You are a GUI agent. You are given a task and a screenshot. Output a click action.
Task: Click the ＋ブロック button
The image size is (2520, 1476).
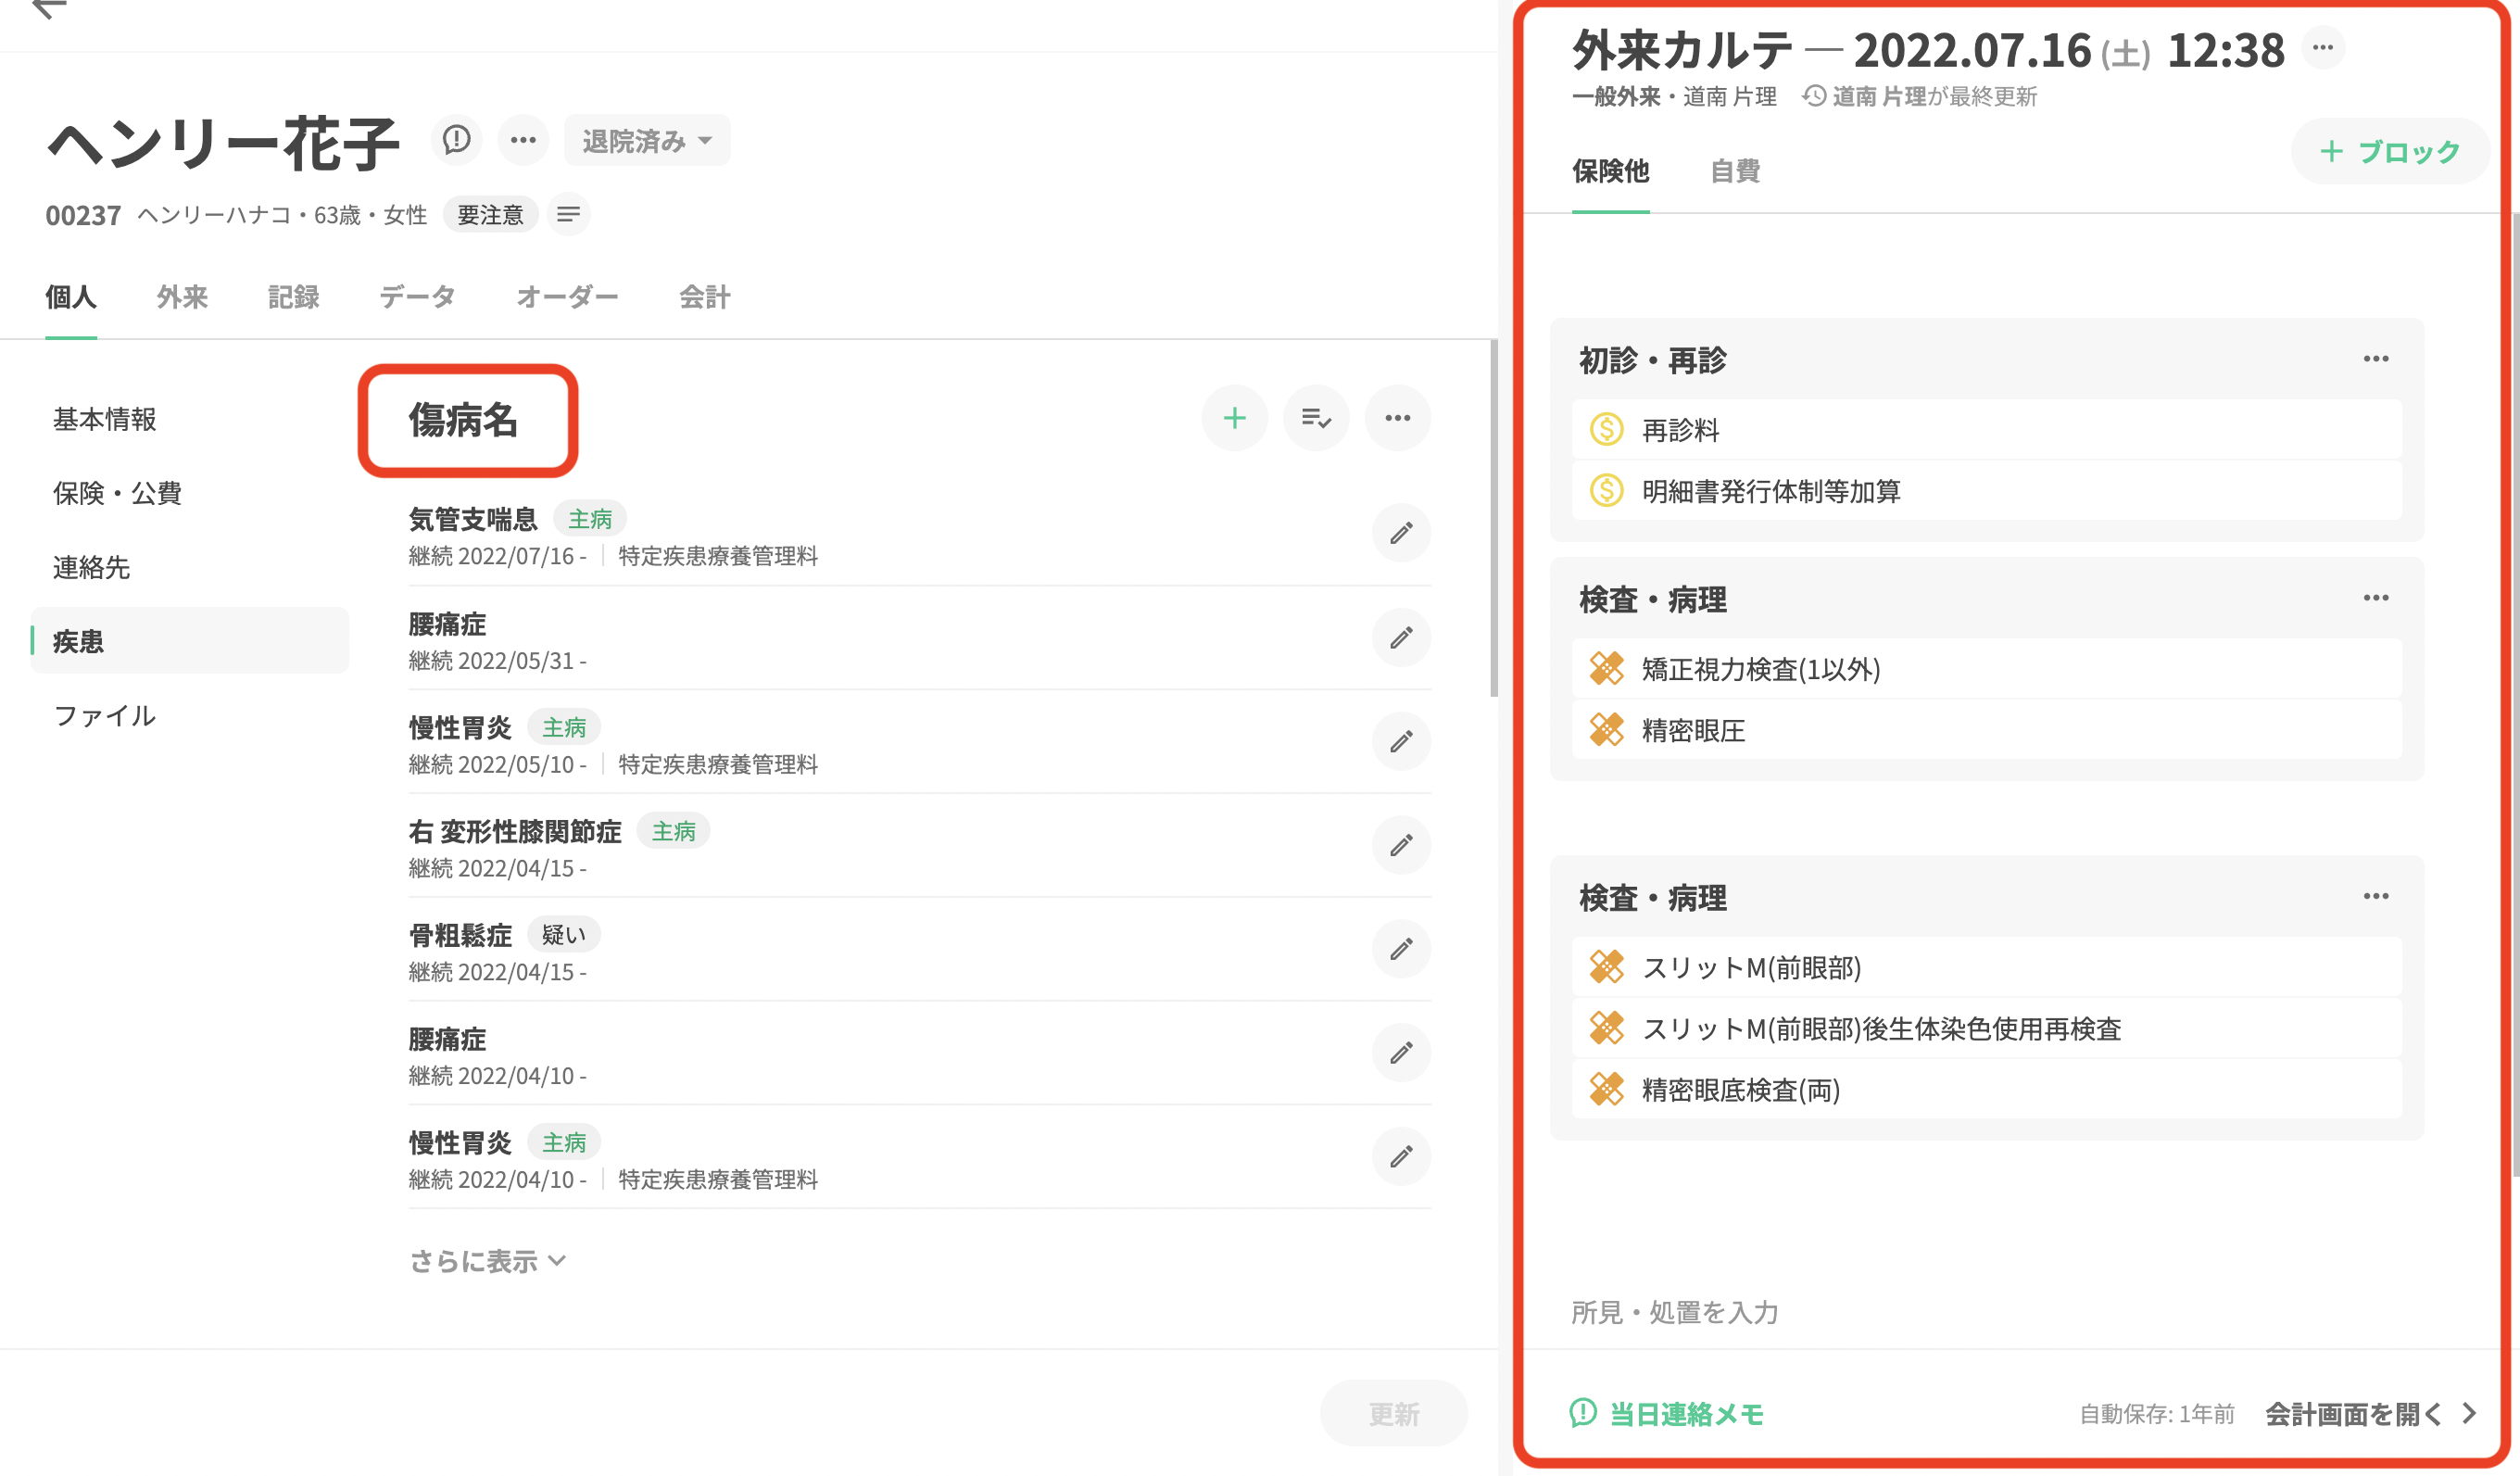pyautogui.click(x=2390, y=152)
